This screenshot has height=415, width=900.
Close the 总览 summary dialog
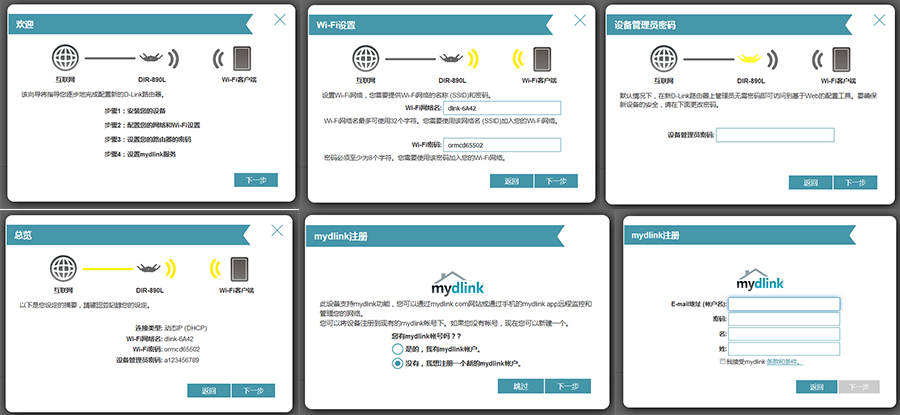click(x=277, y=230)
